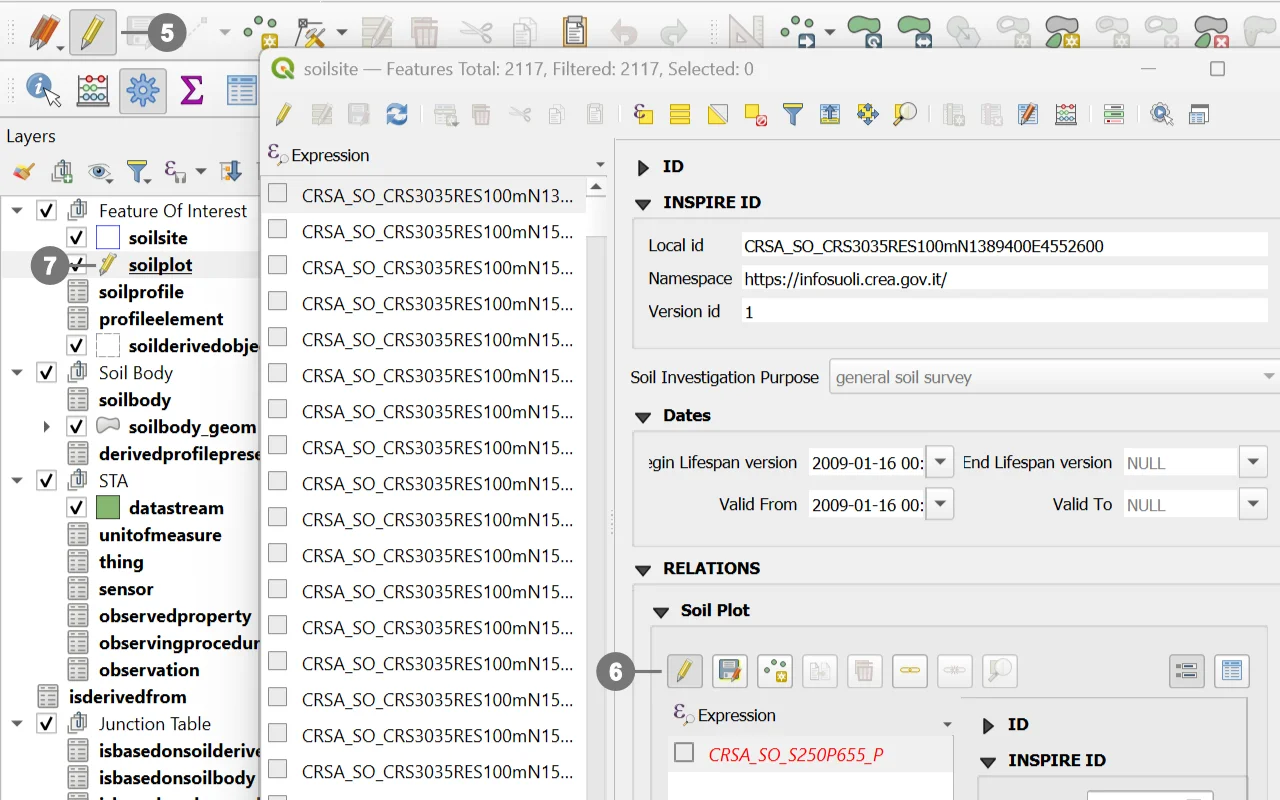
Task: Click add child feature in Soil Plot
Action: point(774,671)
